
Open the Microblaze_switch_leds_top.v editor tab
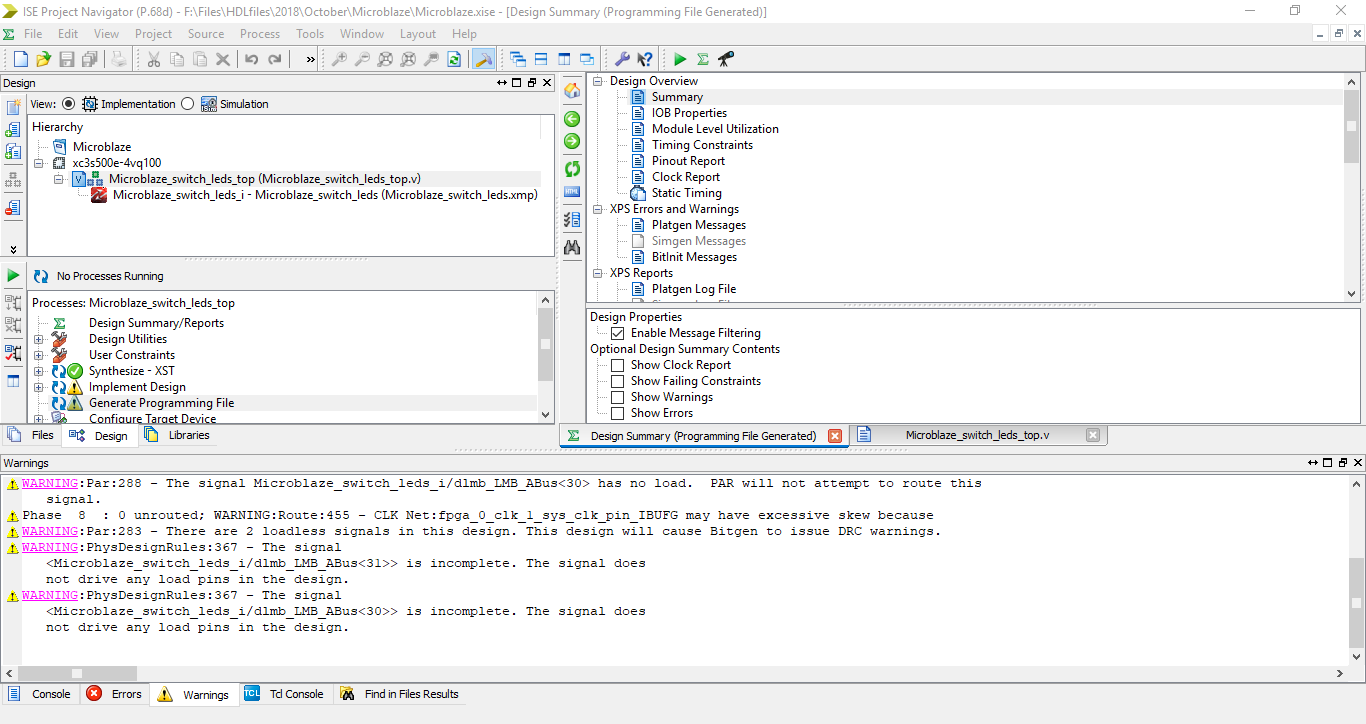coord(977,435)
